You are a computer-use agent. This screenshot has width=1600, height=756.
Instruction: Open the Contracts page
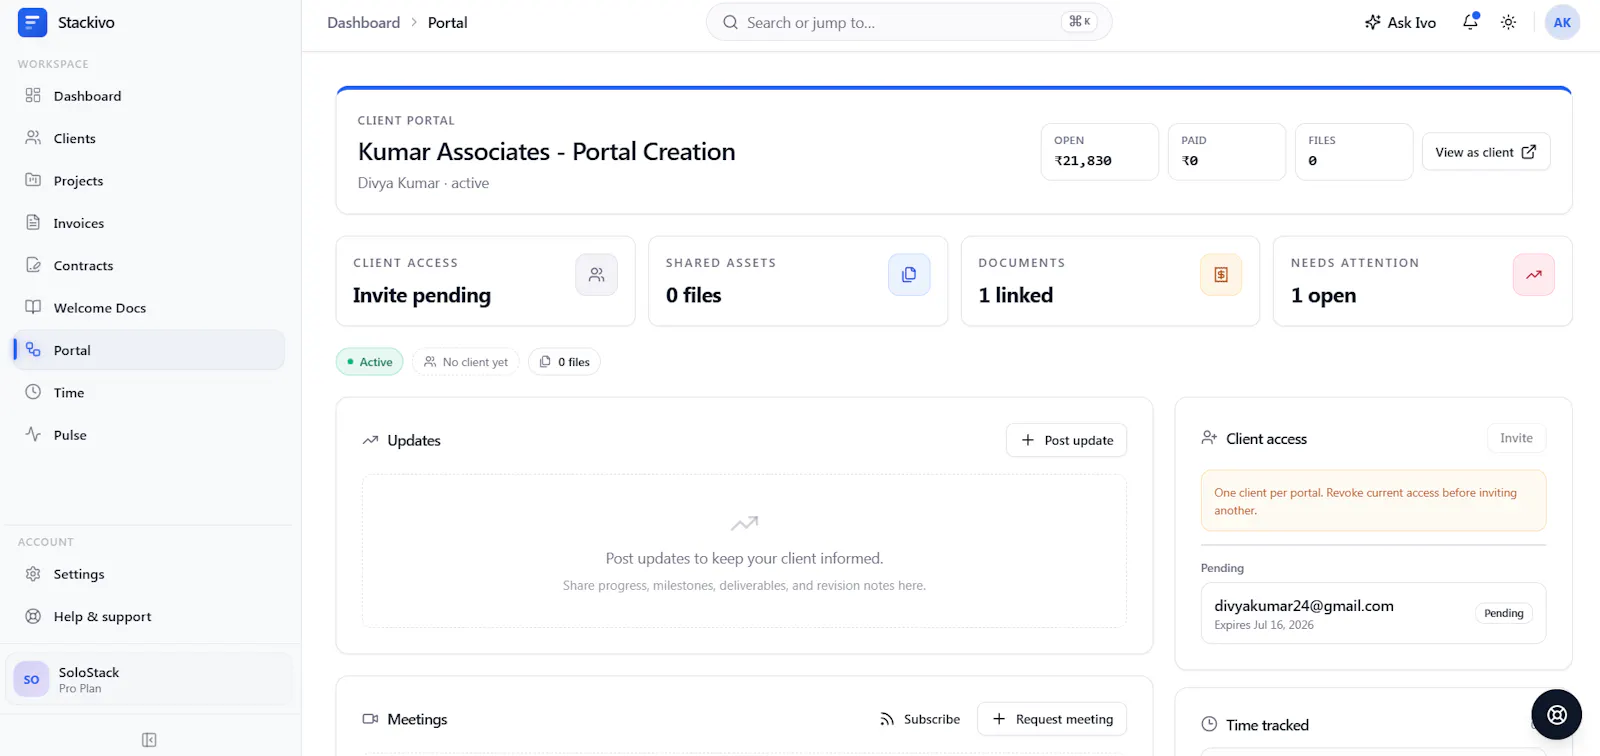[x=149, y=265]
